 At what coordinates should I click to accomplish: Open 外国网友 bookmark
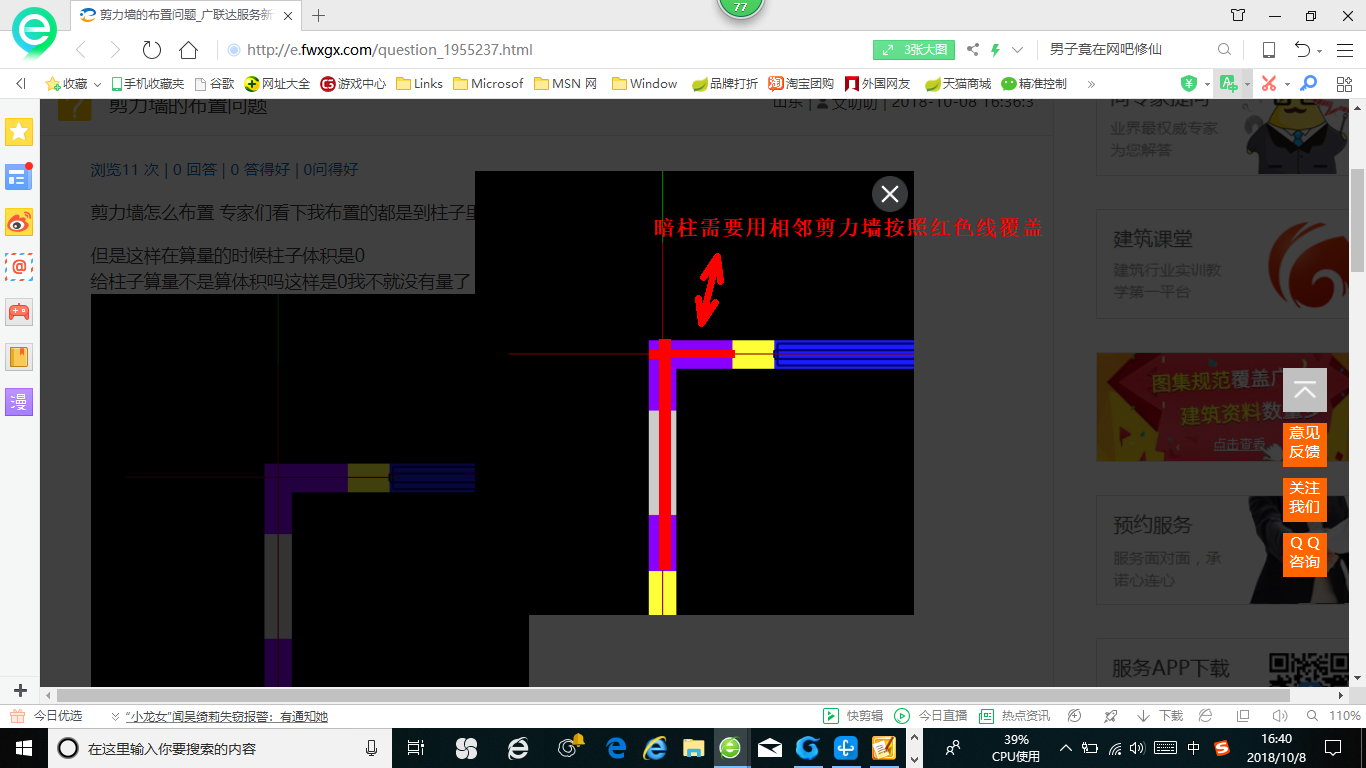point(878,84)
